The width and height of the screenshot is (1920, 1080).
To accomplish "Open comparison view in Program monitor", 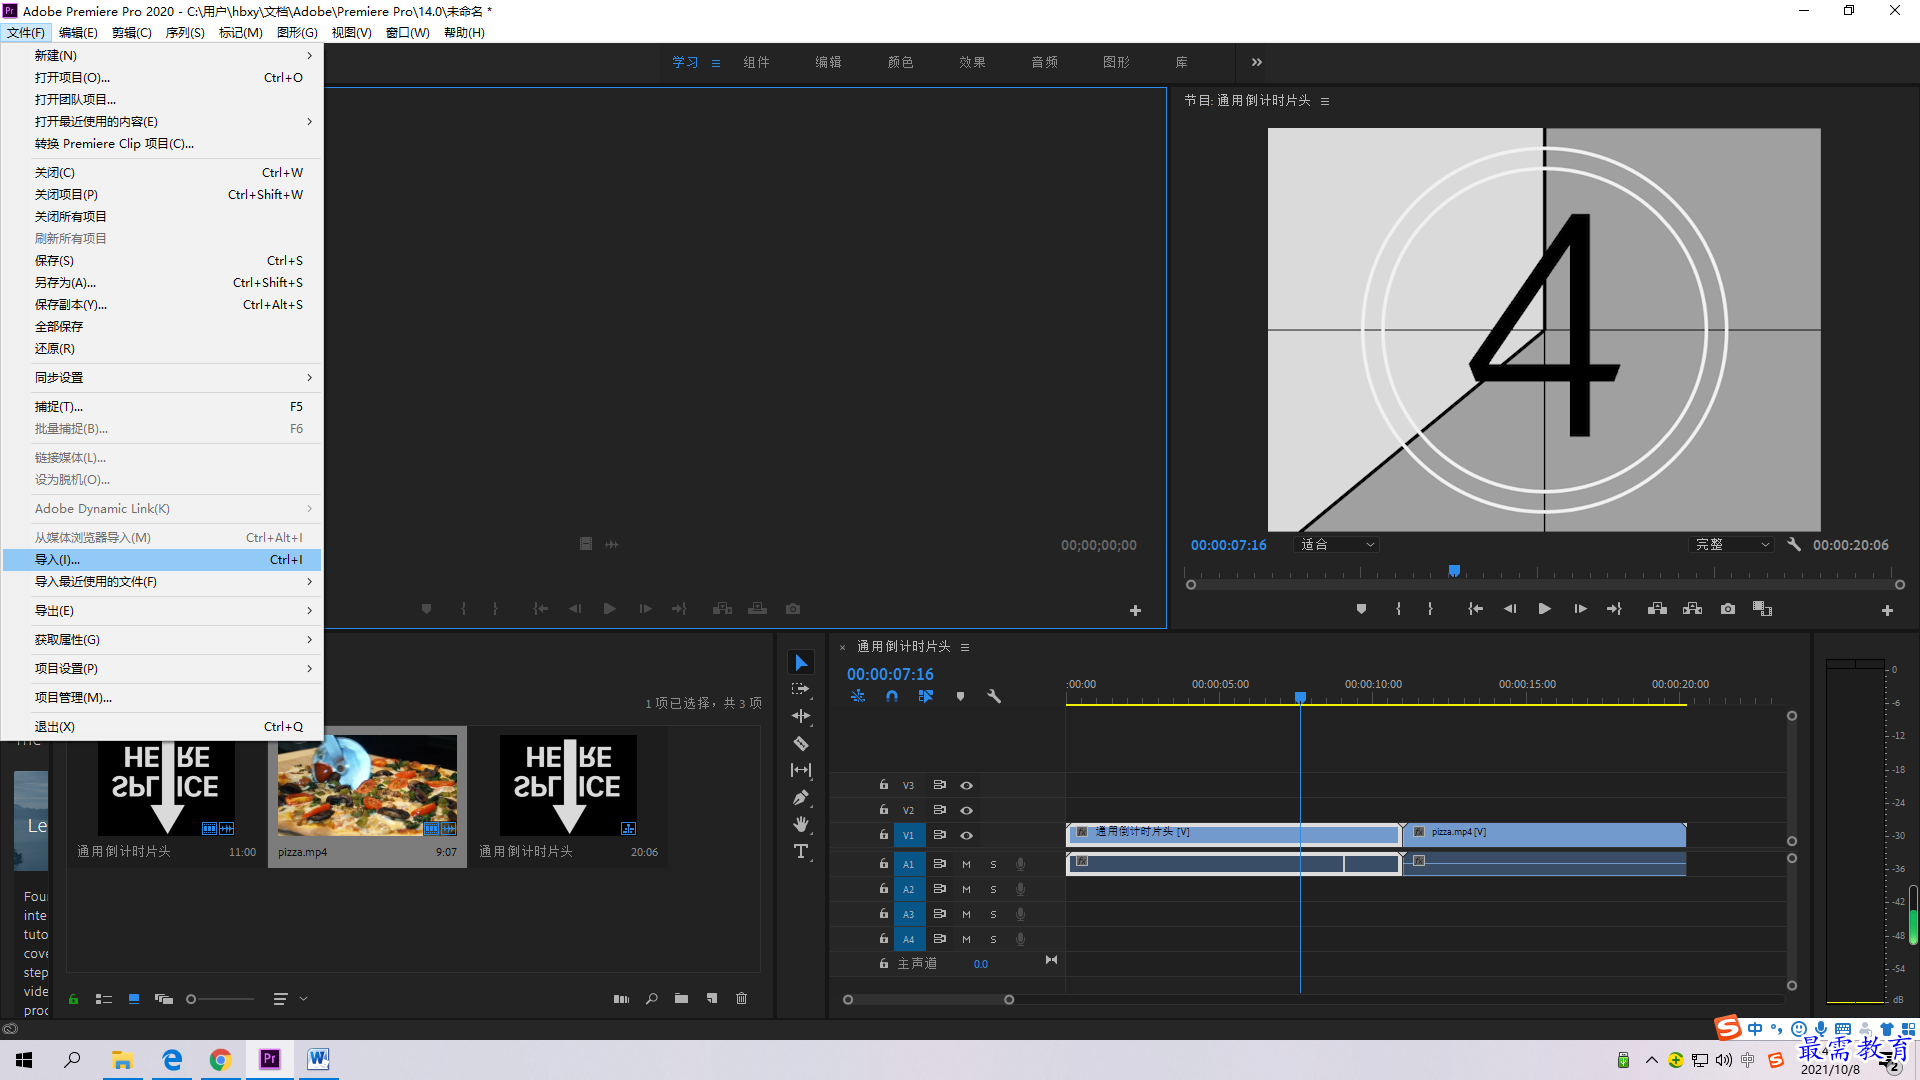I will coord(1762,609).
